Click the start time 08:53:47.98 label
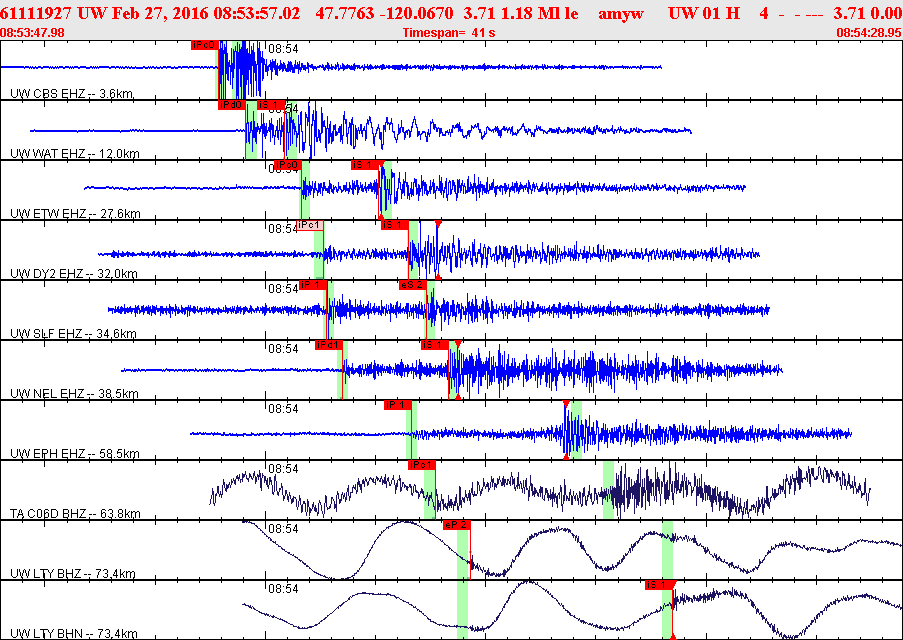 [x=32, y=33]
